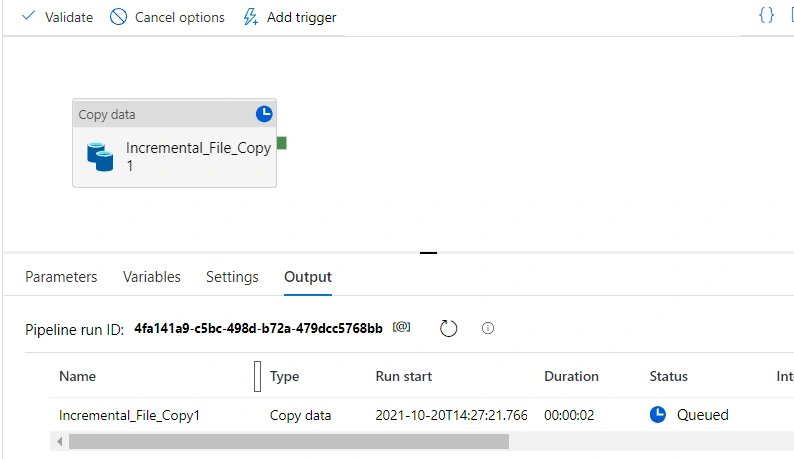Image resolution: width=794 pixels, height=459 pixels.
Task: Refresh the pipeline run output
Action: pyautogui.click(x=448, y=328)
